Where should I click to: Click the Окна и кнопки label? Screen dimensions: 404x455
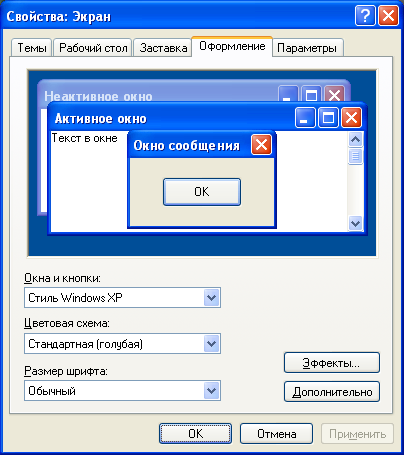62,278
